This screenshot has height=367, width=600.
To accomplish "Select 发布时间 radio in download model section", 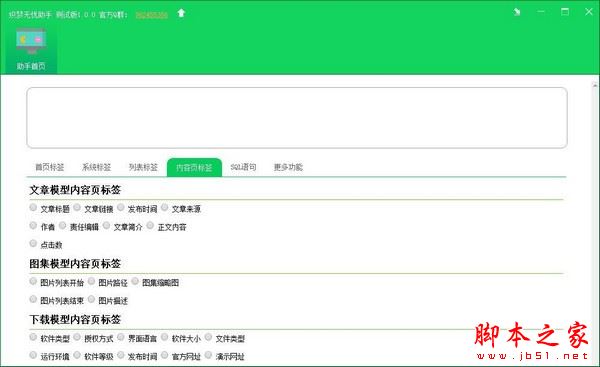I will click(x=121, y=355).
